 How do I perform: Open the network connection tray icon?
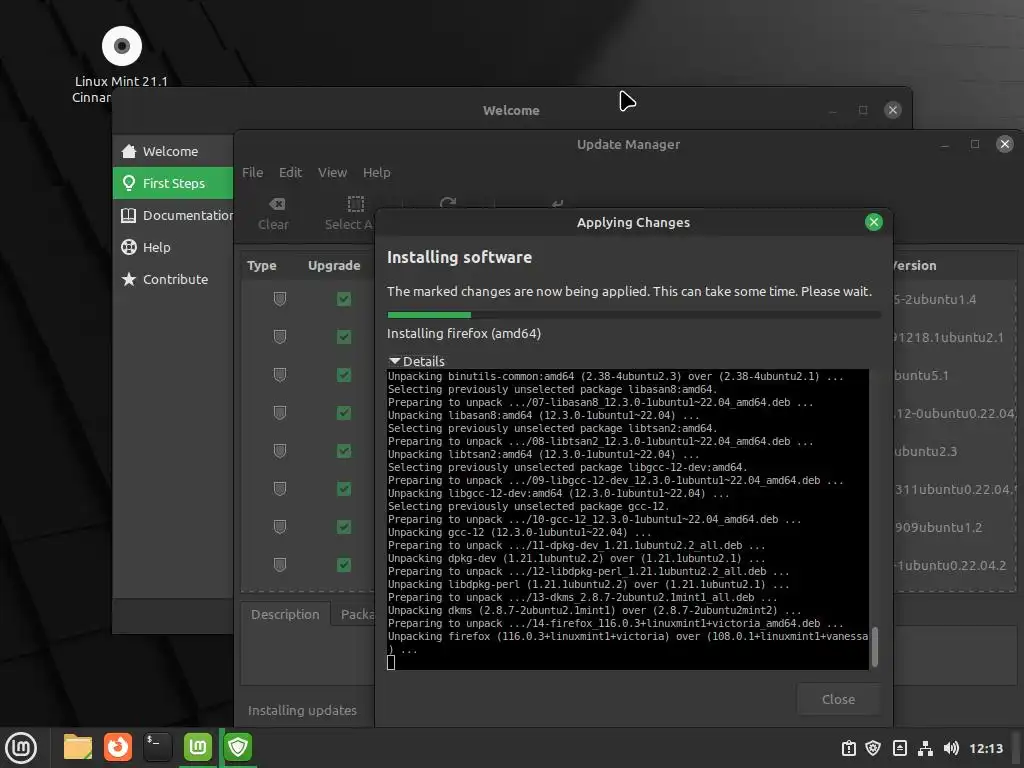tap(925, 748)
